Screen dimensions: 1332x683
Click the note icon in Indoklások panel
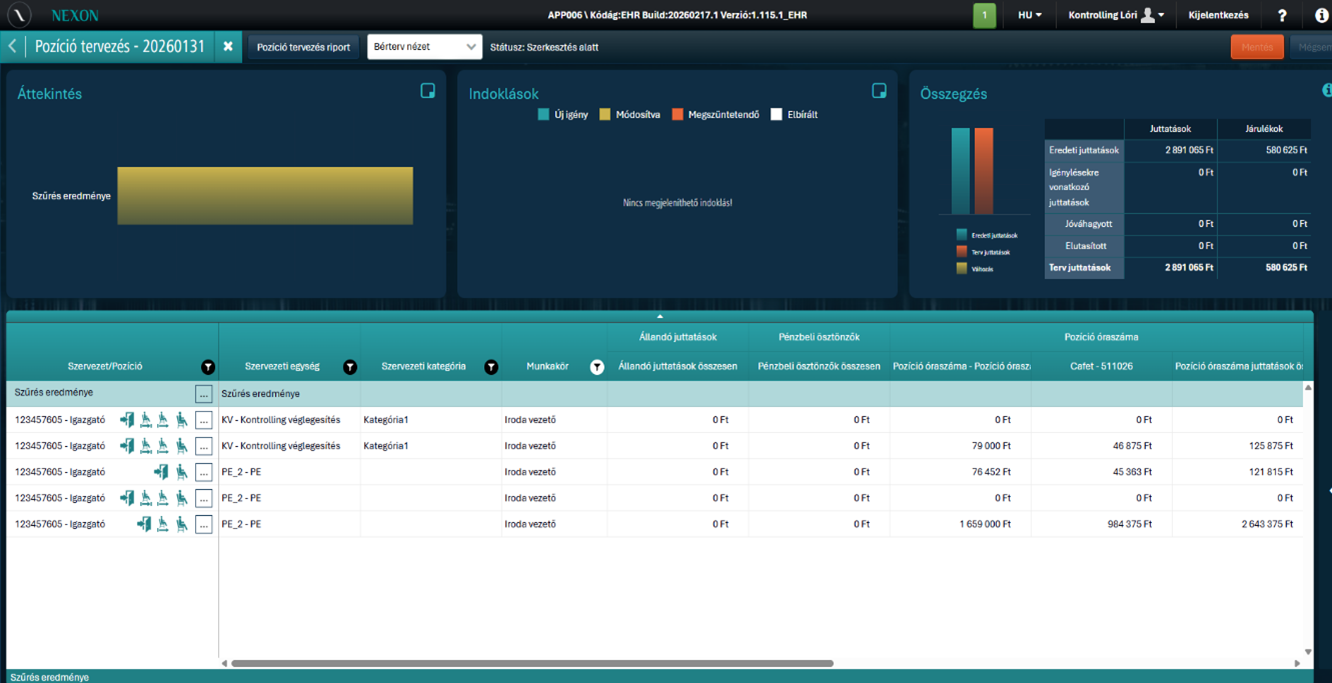coord(879,91)
